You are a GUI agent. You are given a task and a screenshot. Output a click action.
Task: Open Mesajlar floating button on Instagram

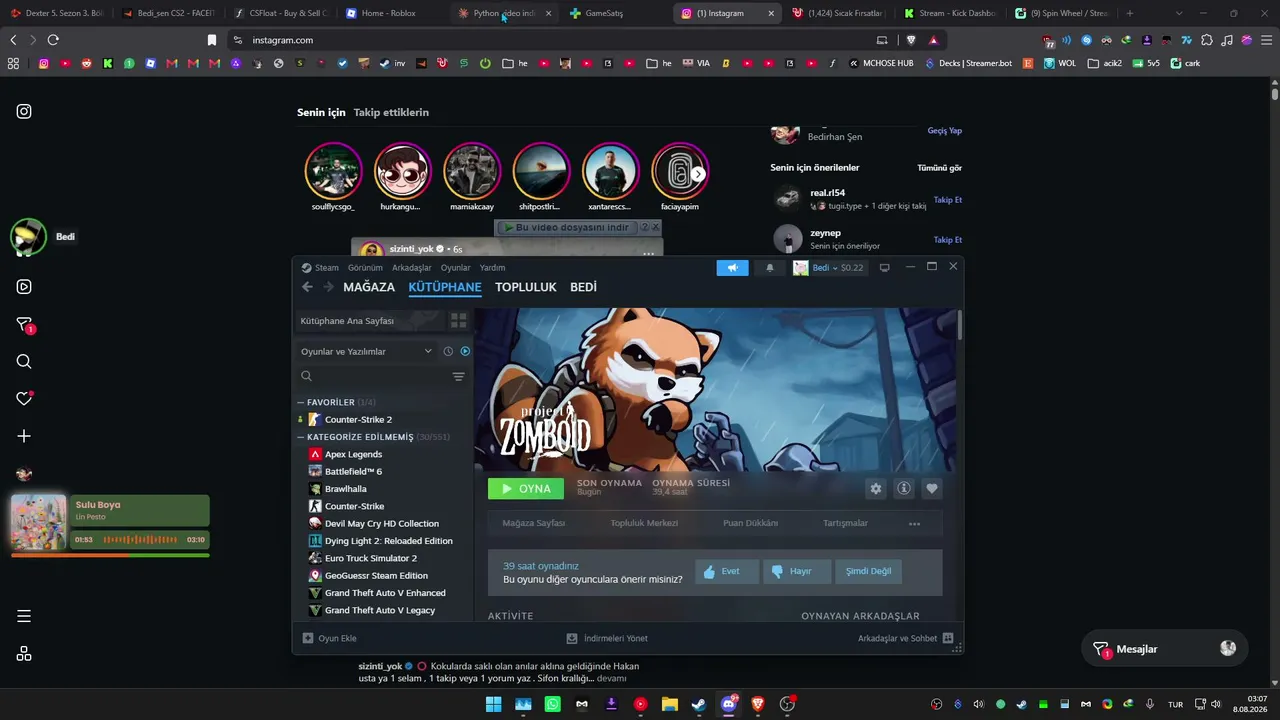tap(1165, 649)
